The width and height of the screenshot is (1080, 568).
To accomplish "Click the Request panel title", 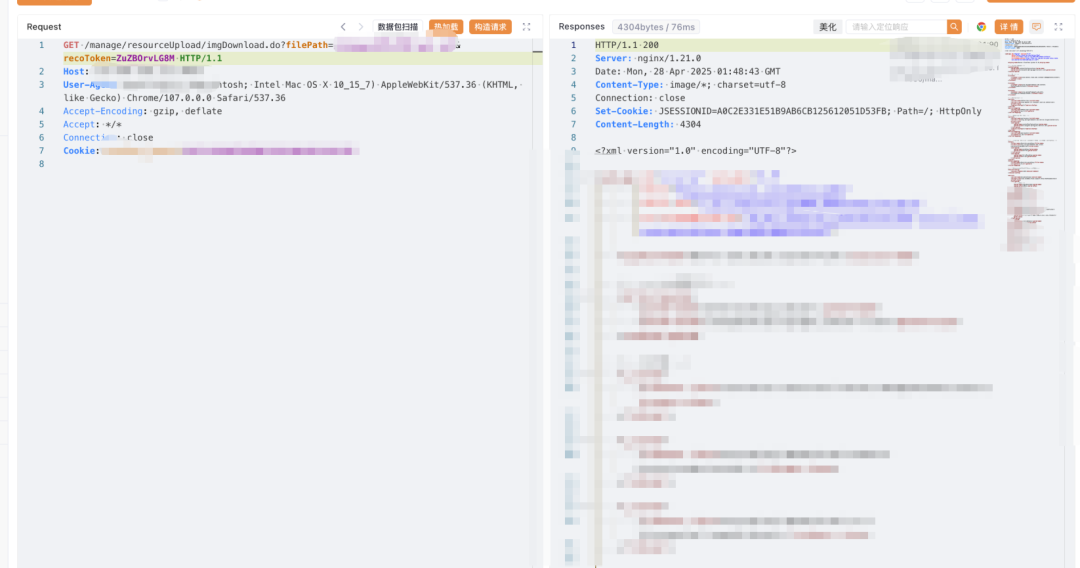I will 44,27.
